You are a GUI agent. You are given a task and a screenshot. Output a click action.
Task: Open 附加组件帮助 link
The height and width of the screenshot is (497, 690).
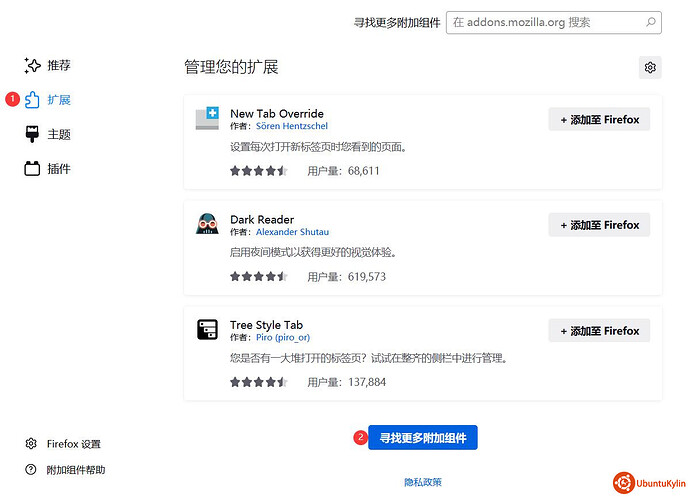(65, 470)
